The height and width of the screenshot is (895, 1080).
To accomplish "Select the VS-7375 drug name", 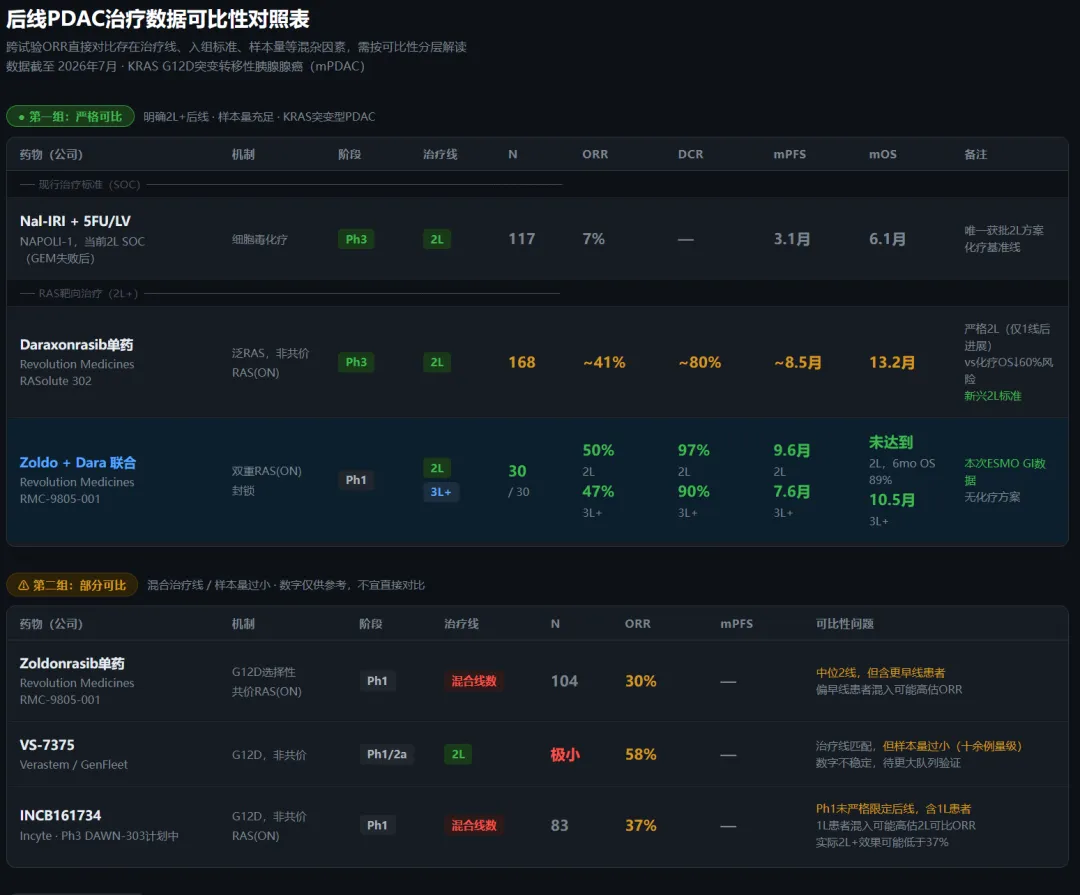I will [x=47, y=745].
